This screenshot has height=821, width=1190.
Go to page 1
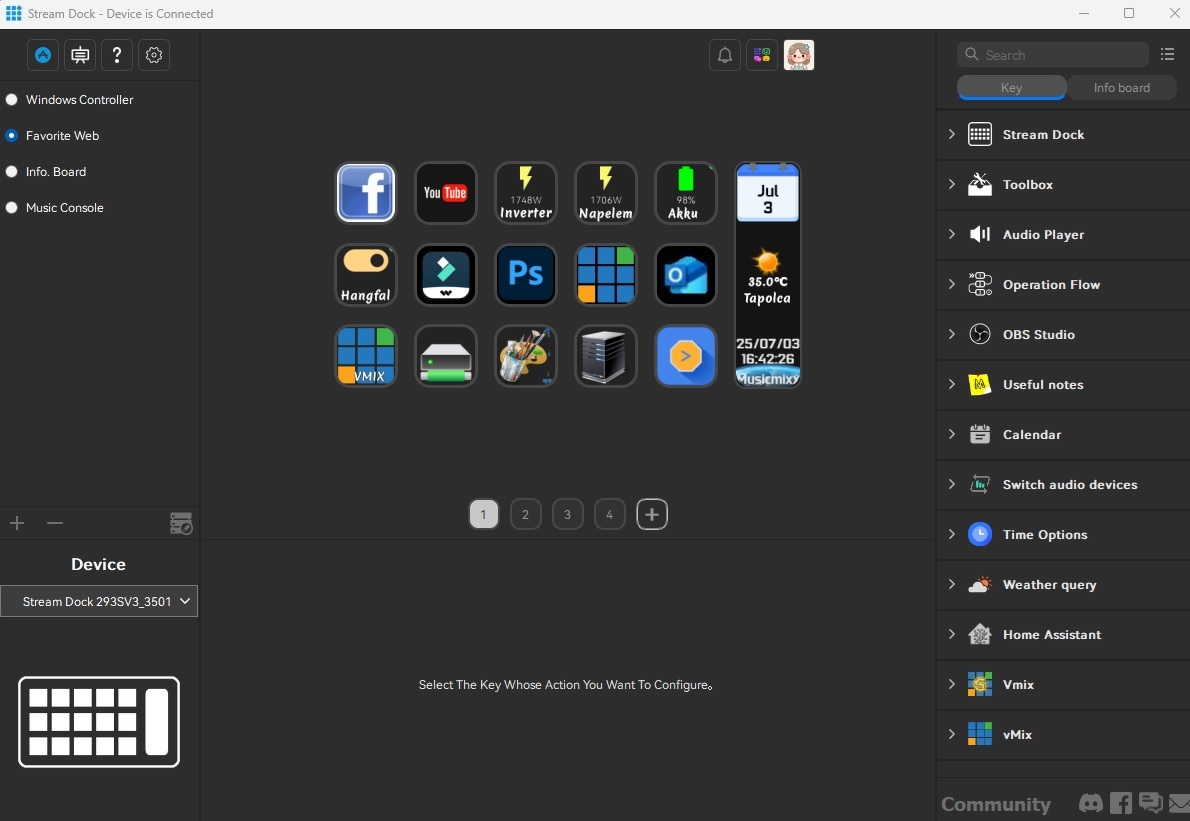tap(483, 514)
